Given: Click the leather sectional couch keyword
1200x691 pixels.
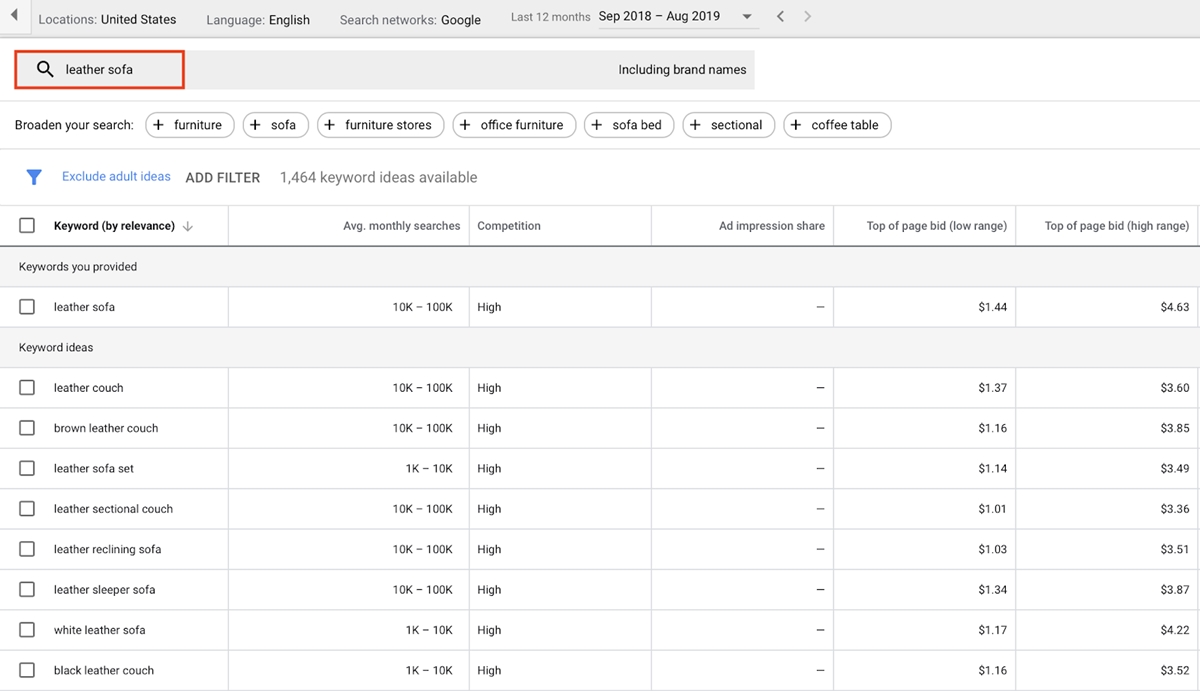Looking at the screenshot, I should (113, 509).
